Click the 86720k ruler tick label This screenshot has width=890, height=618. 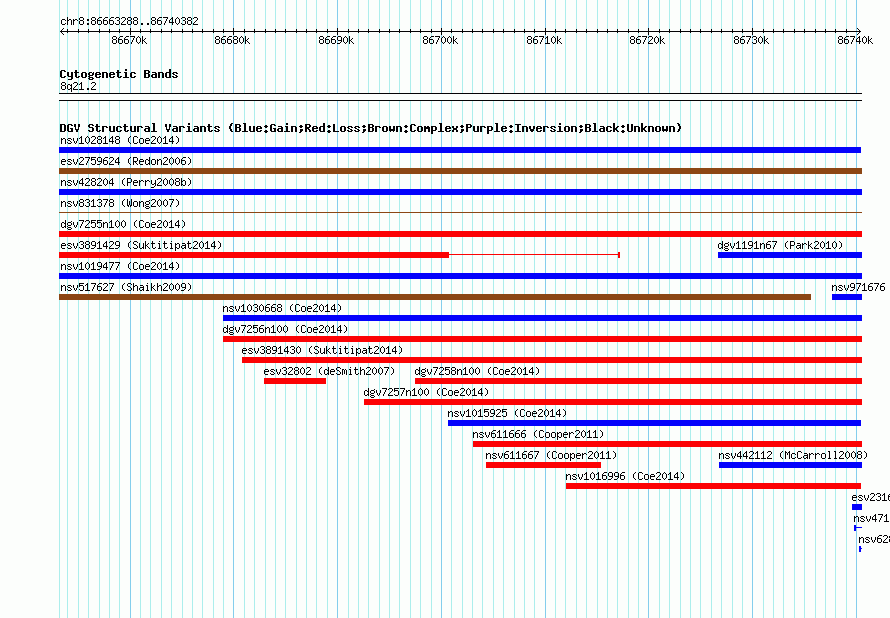[647, 40]
